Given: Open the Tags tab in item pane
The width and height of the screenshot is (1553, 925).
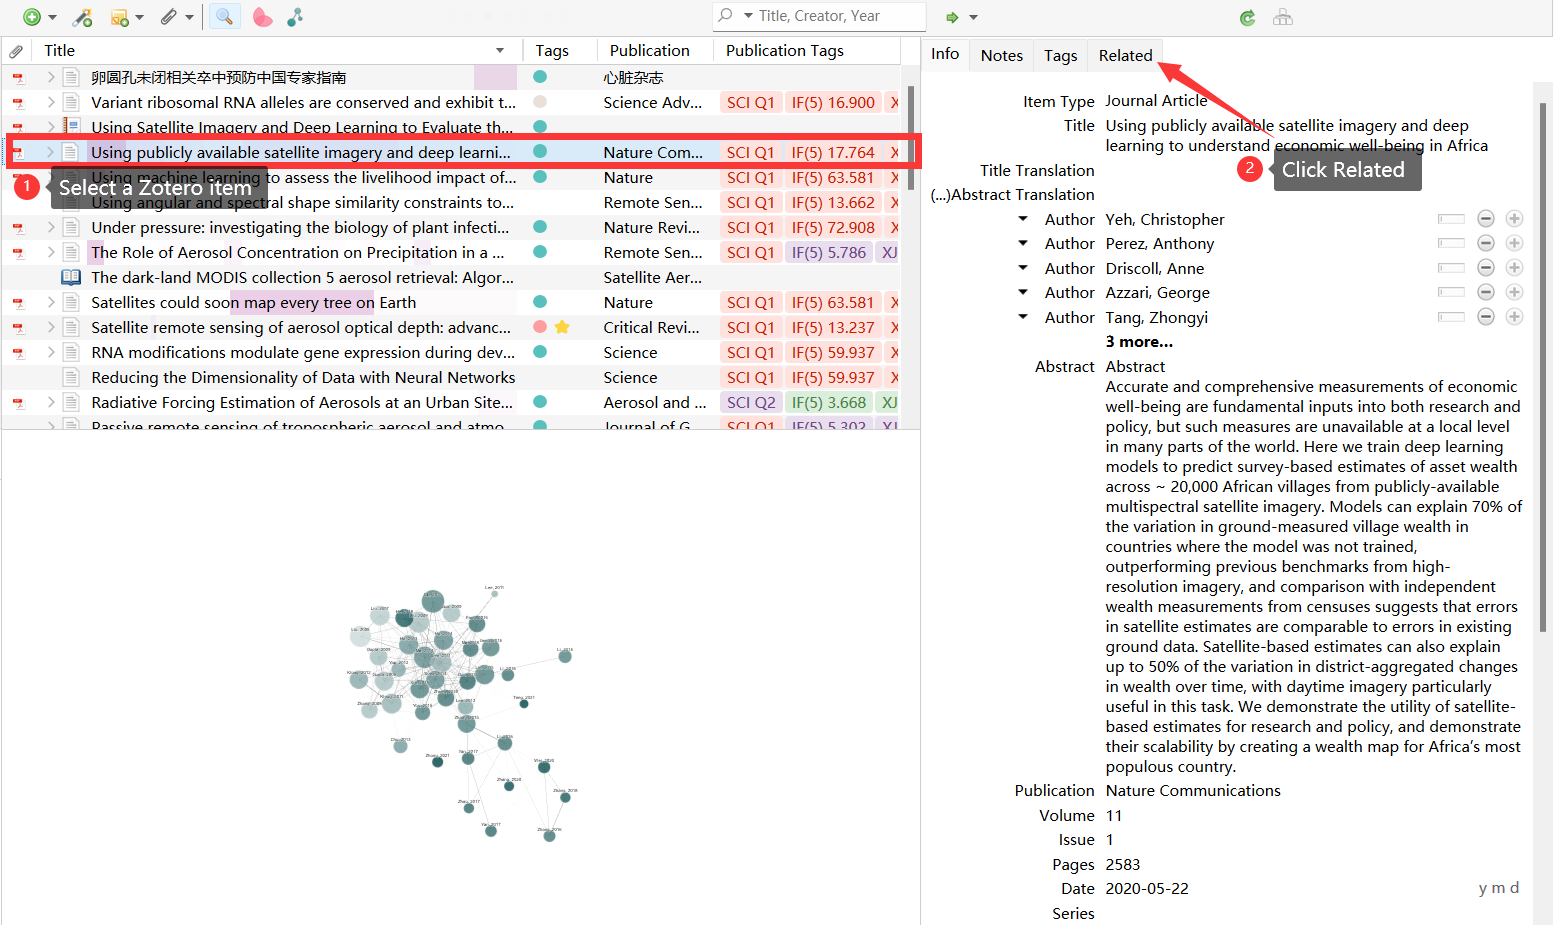Looking at the screenshot, I should click(1061, 55).
